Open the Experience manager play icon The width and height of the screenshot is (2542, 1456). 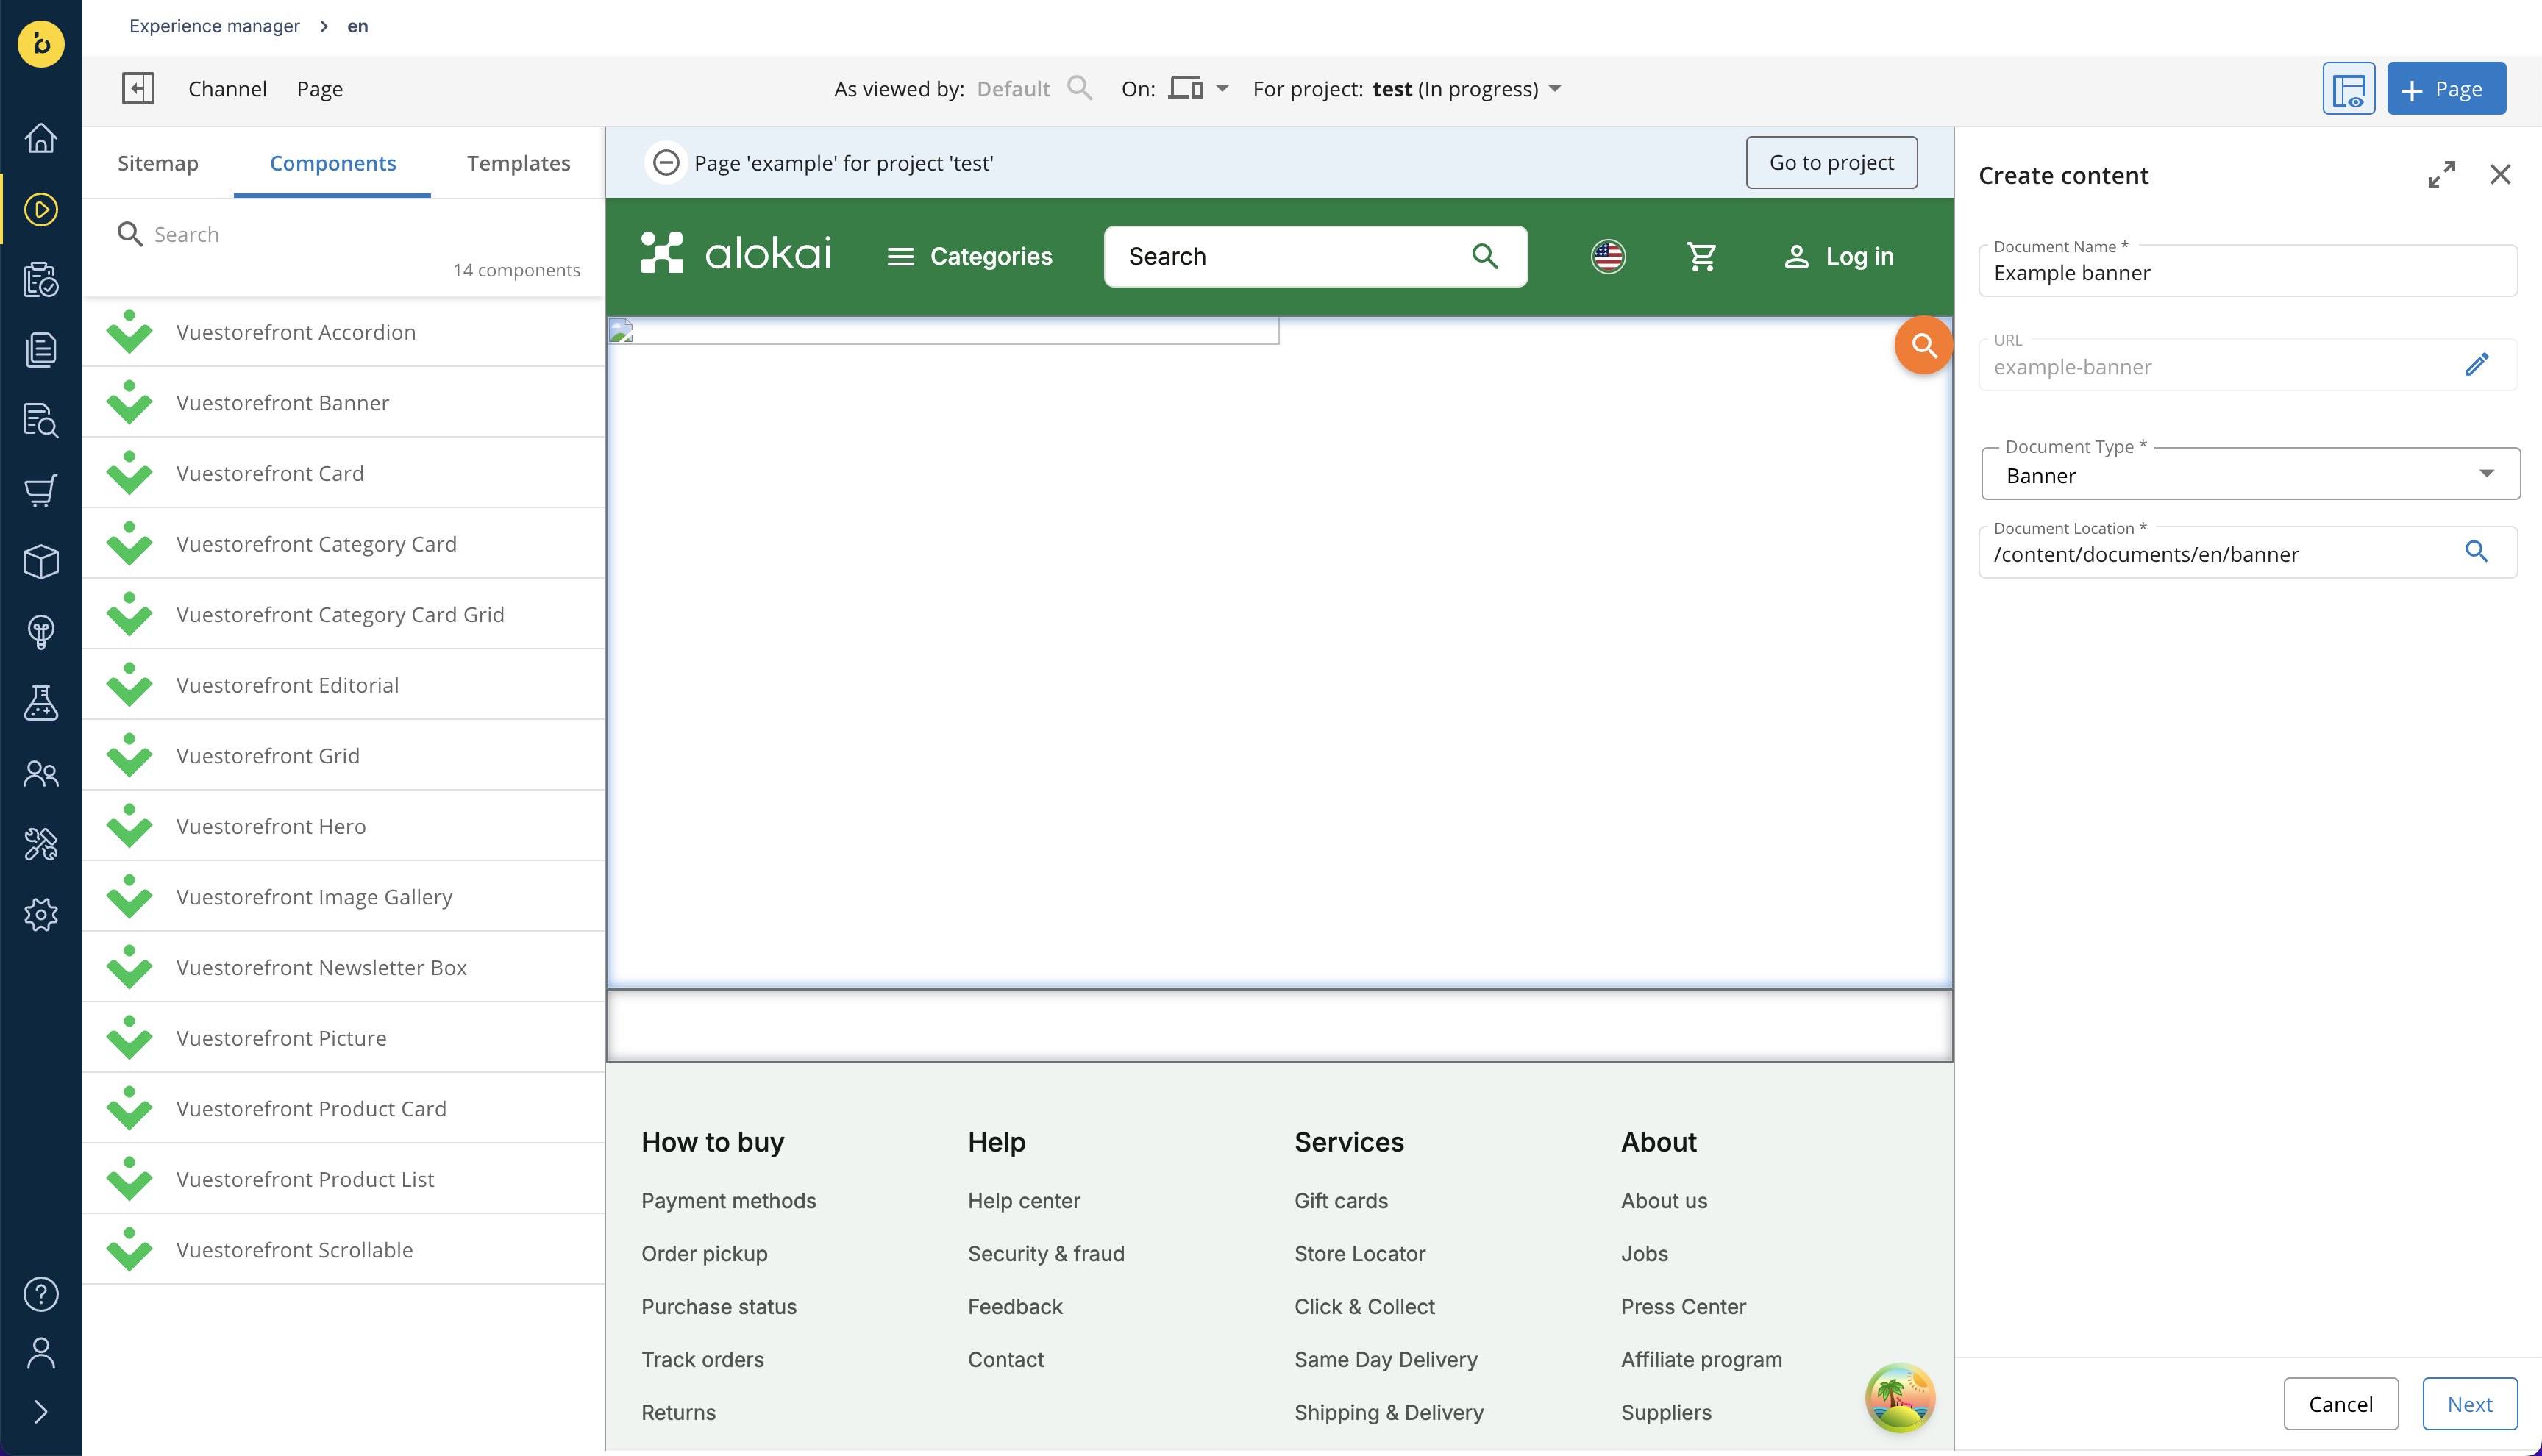(x=41, y=209)
